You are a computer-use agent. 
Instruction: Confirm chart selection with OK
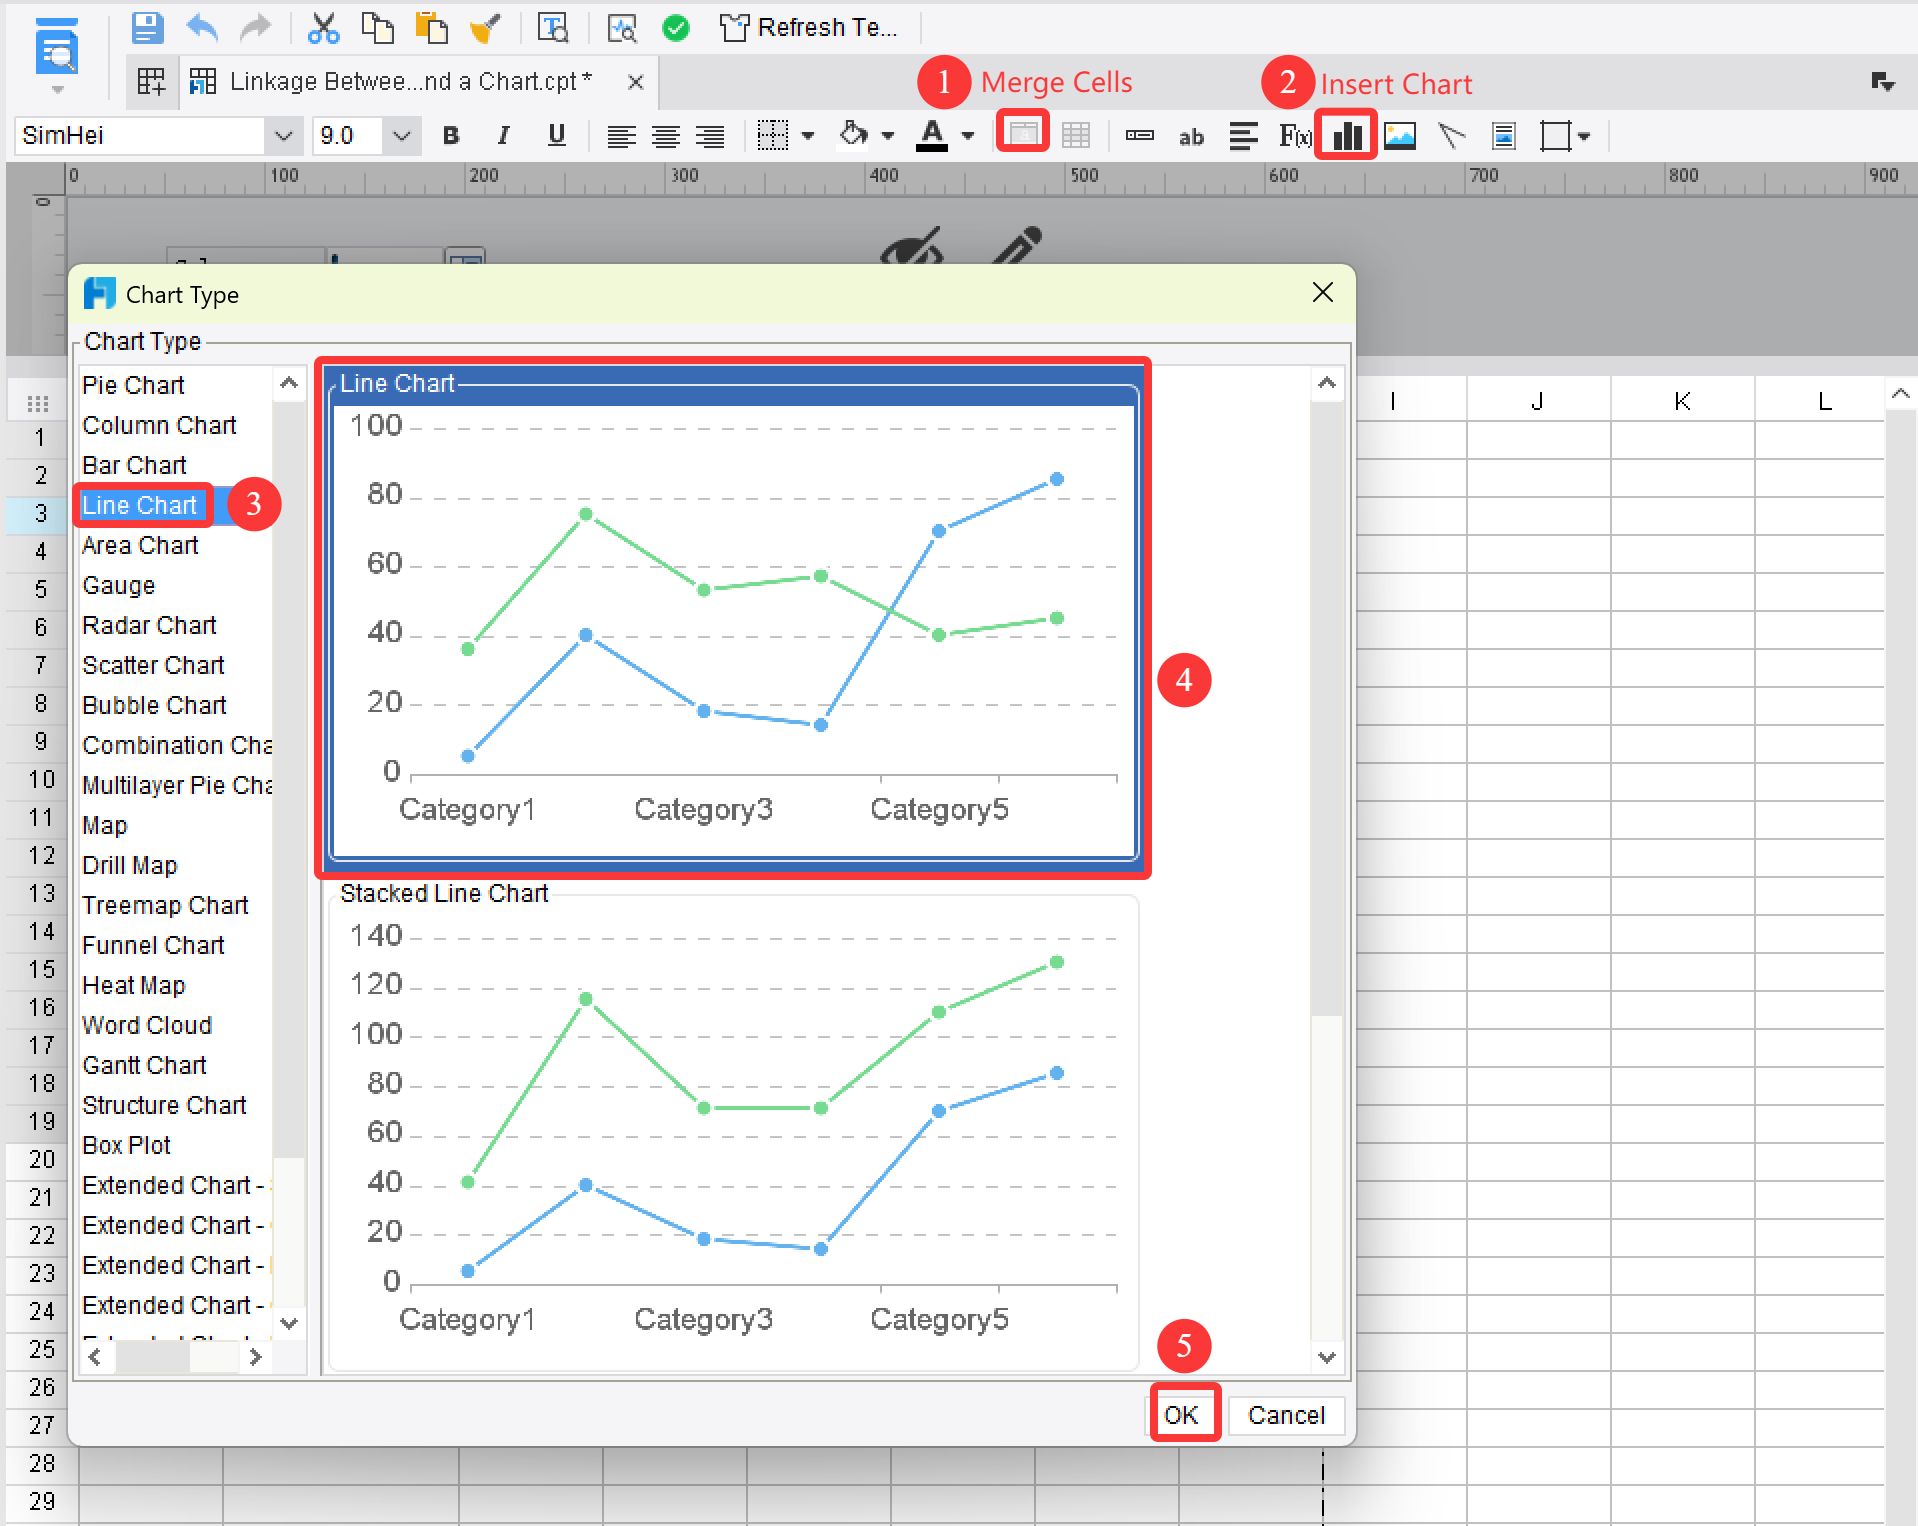point(1183,1414)
